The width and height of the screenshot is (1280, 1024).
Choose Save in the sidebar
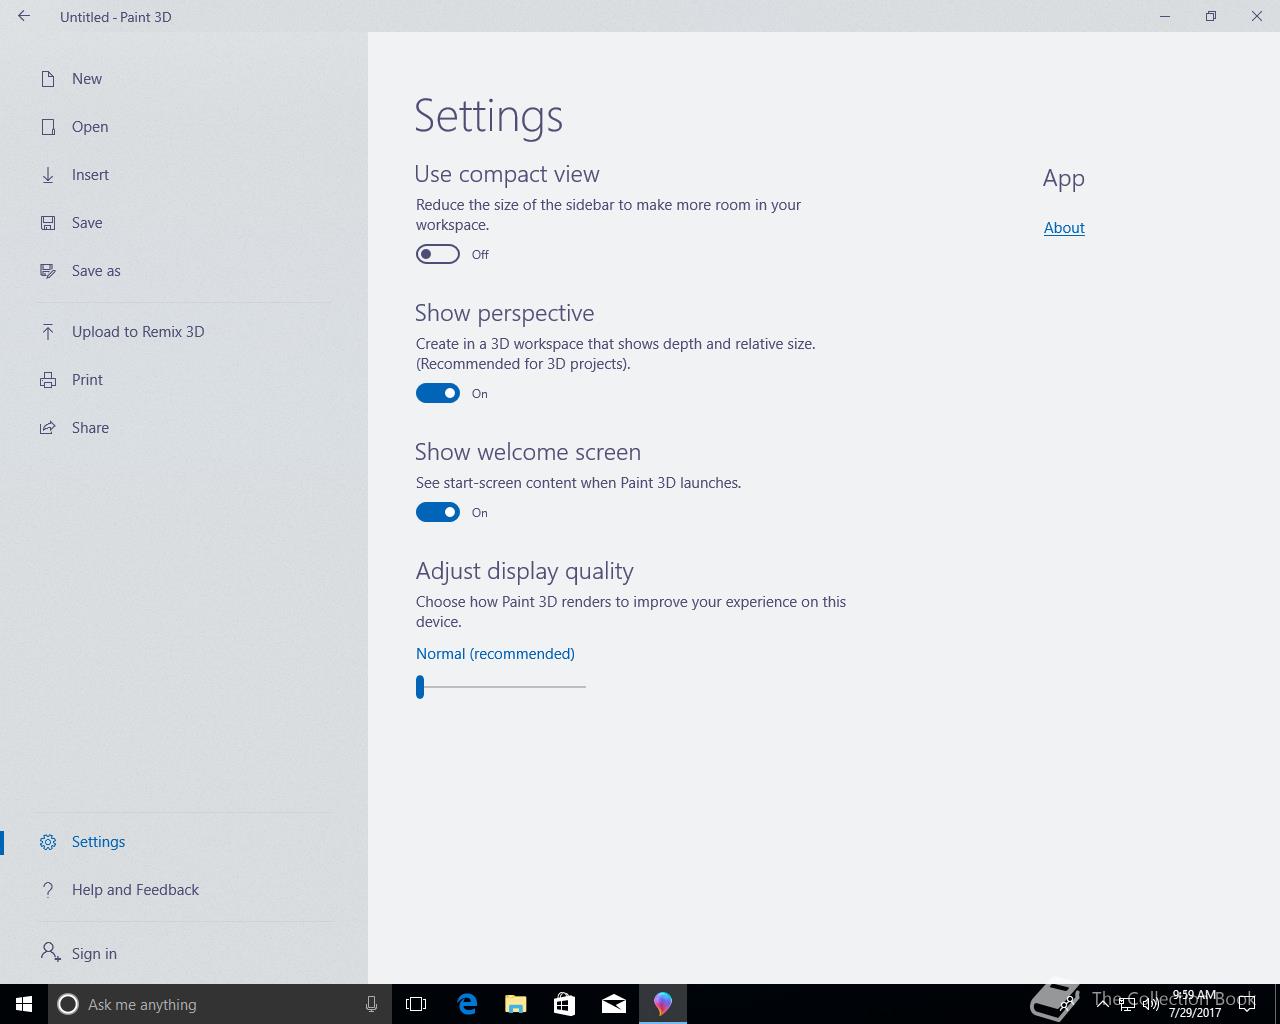[184, 223]
